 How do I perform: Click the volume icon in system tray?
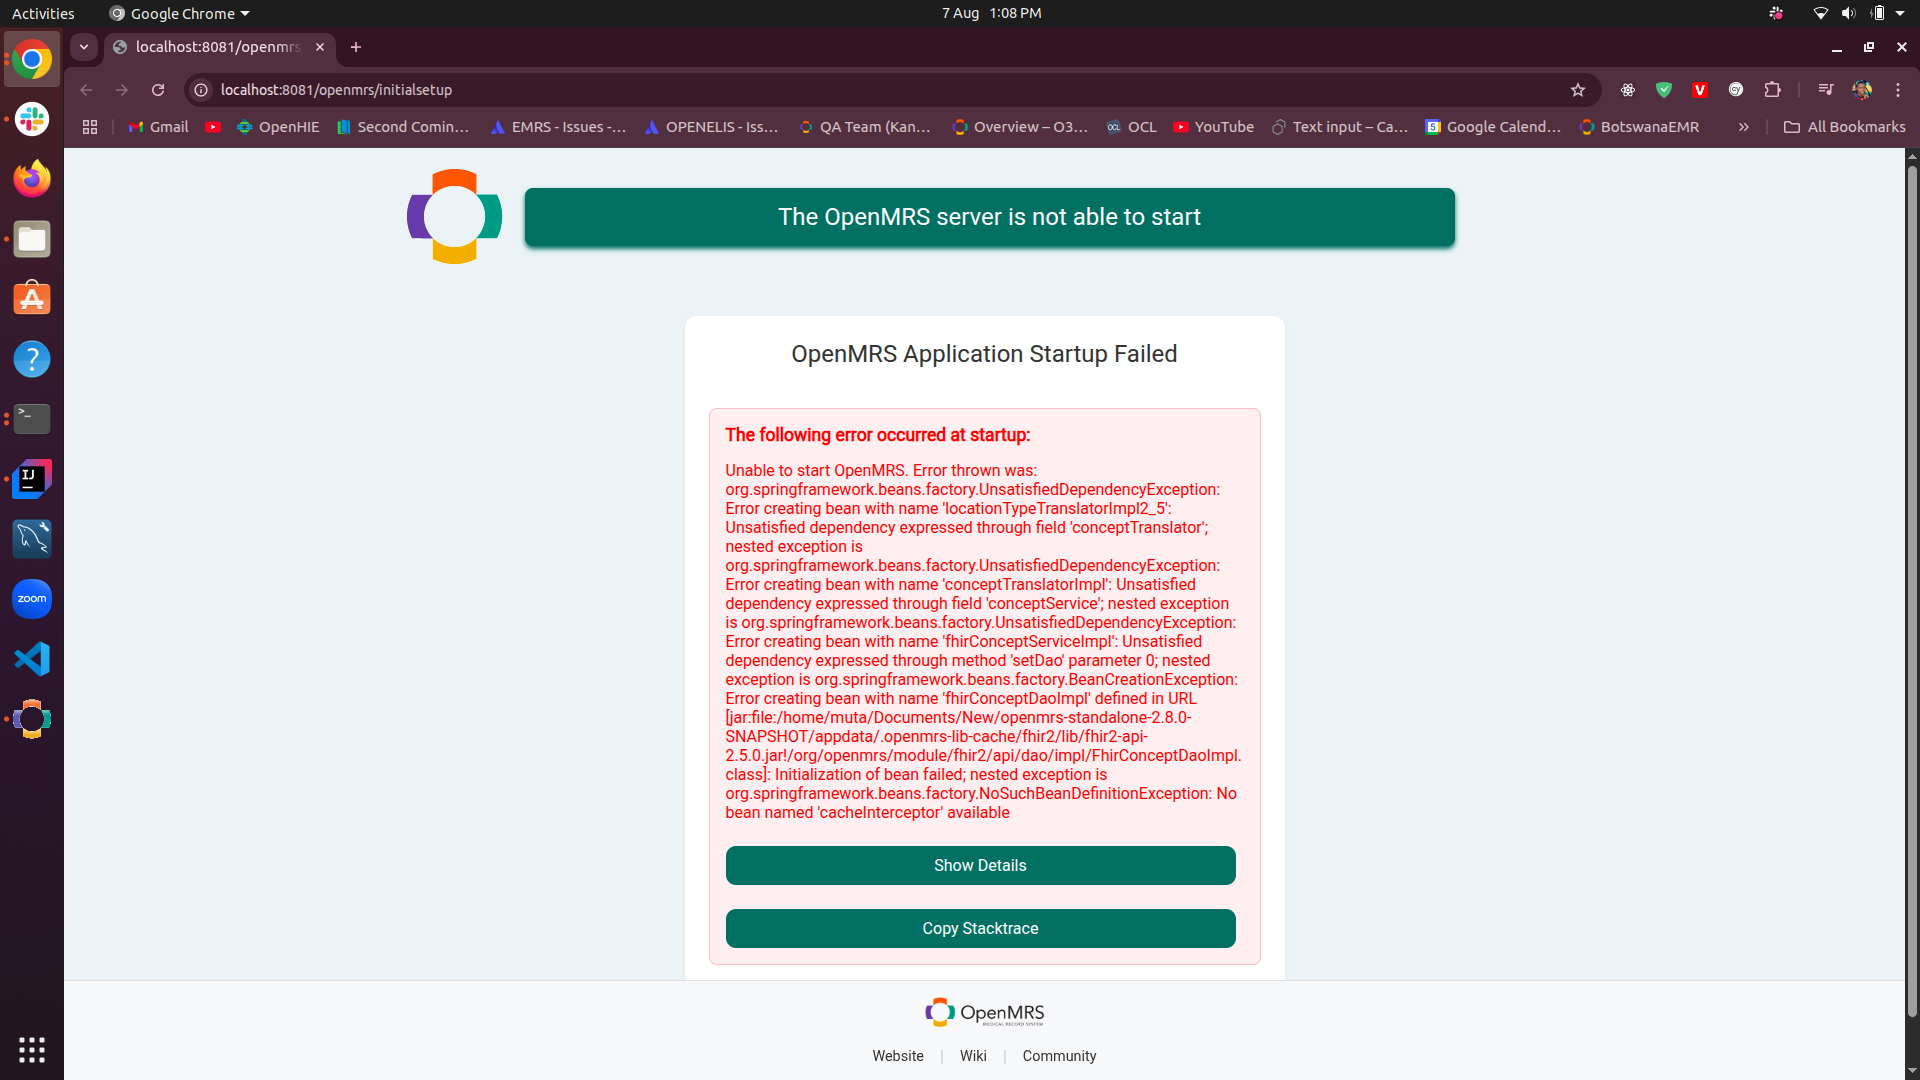pos(1848,13)
